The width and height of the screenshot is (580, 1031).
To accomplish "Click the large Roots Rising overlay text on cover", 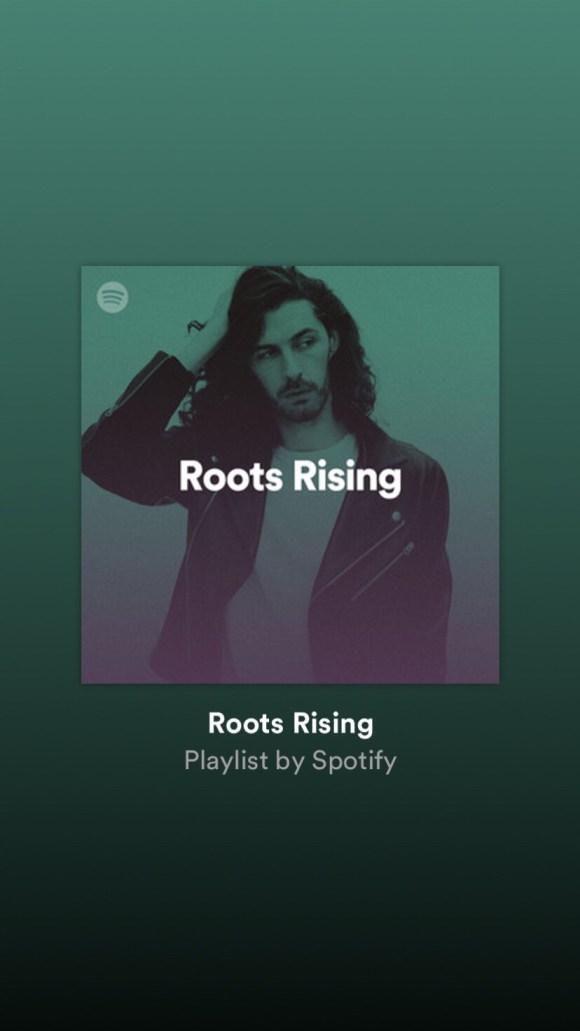I will click(x=290, y=477).
